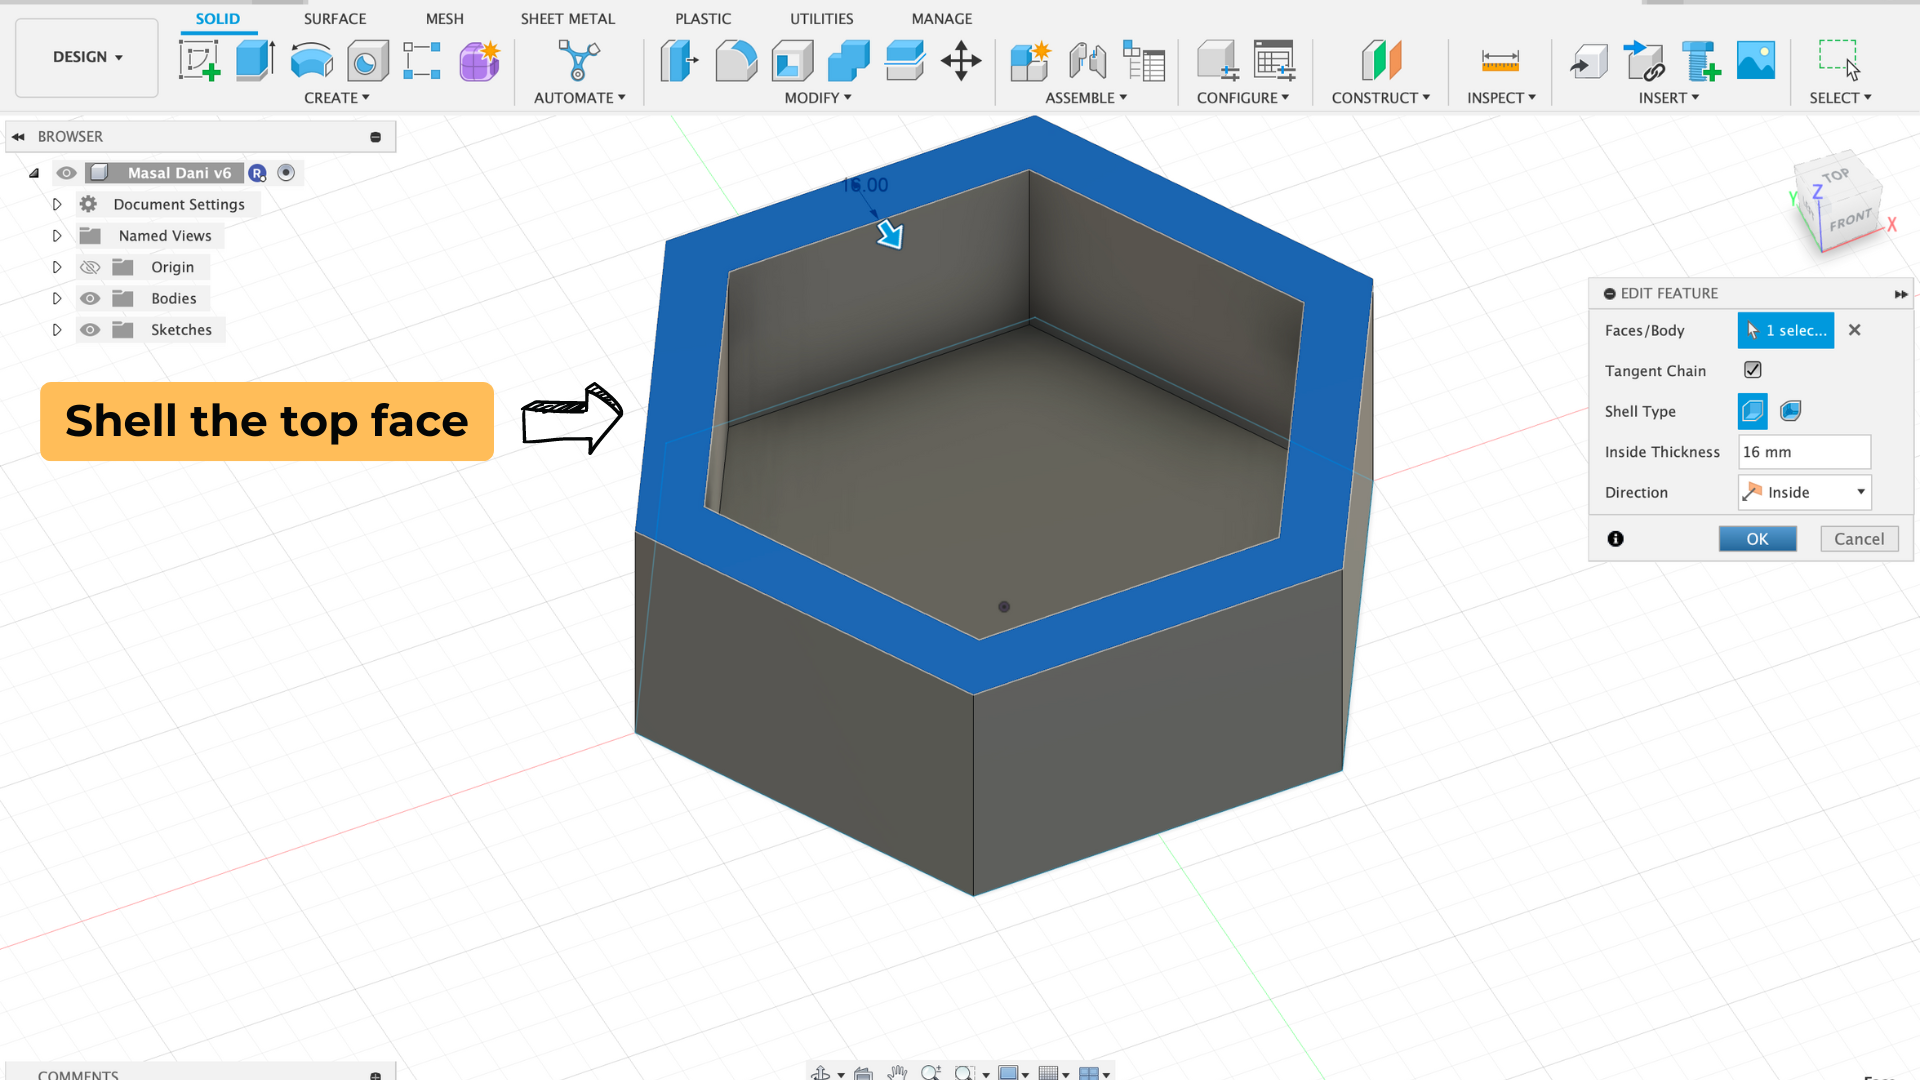Uncheck the Tangent Chain checkbox
The image size is (1920, 1080).
[1753, 370]
